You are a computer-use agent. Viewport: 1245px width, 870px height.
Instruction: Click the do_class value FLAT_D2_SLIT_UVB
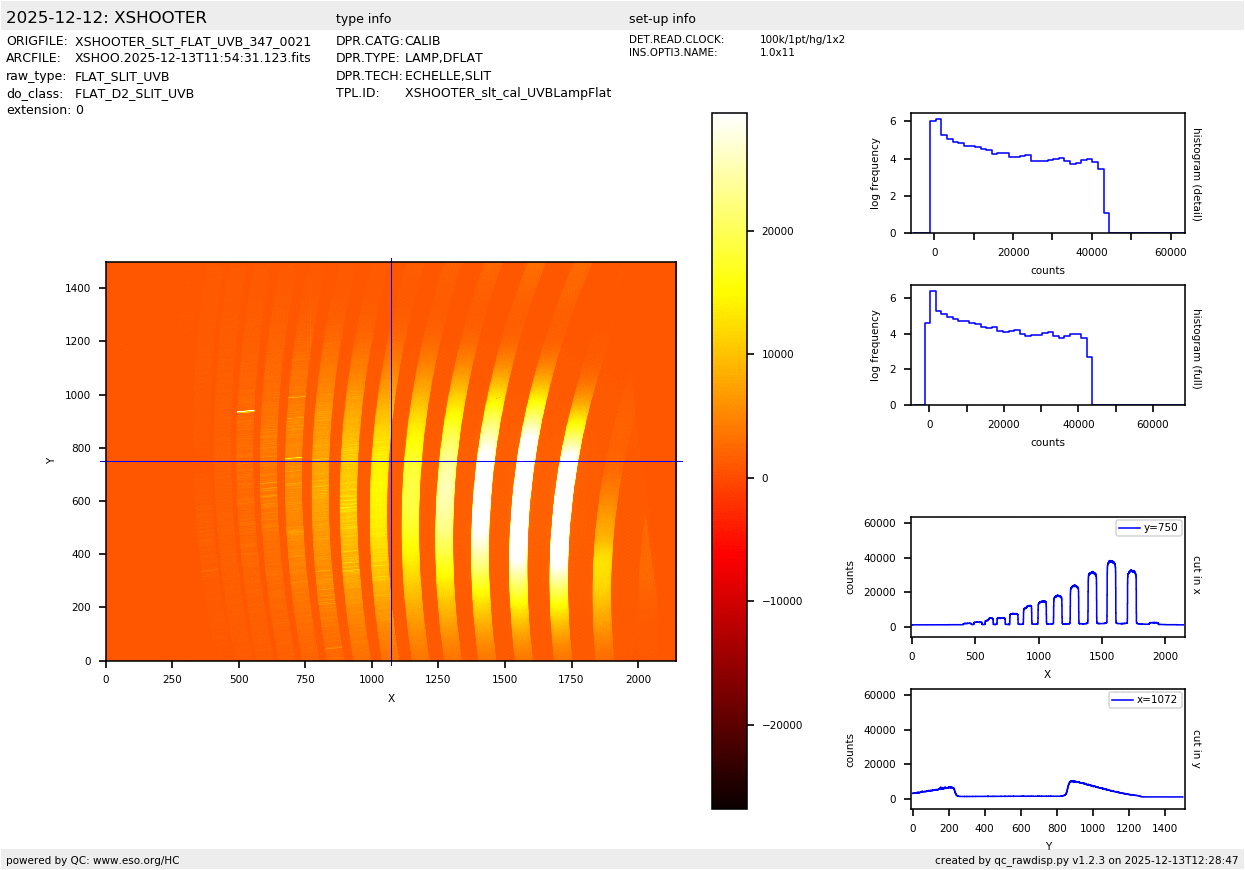[134, 93]
